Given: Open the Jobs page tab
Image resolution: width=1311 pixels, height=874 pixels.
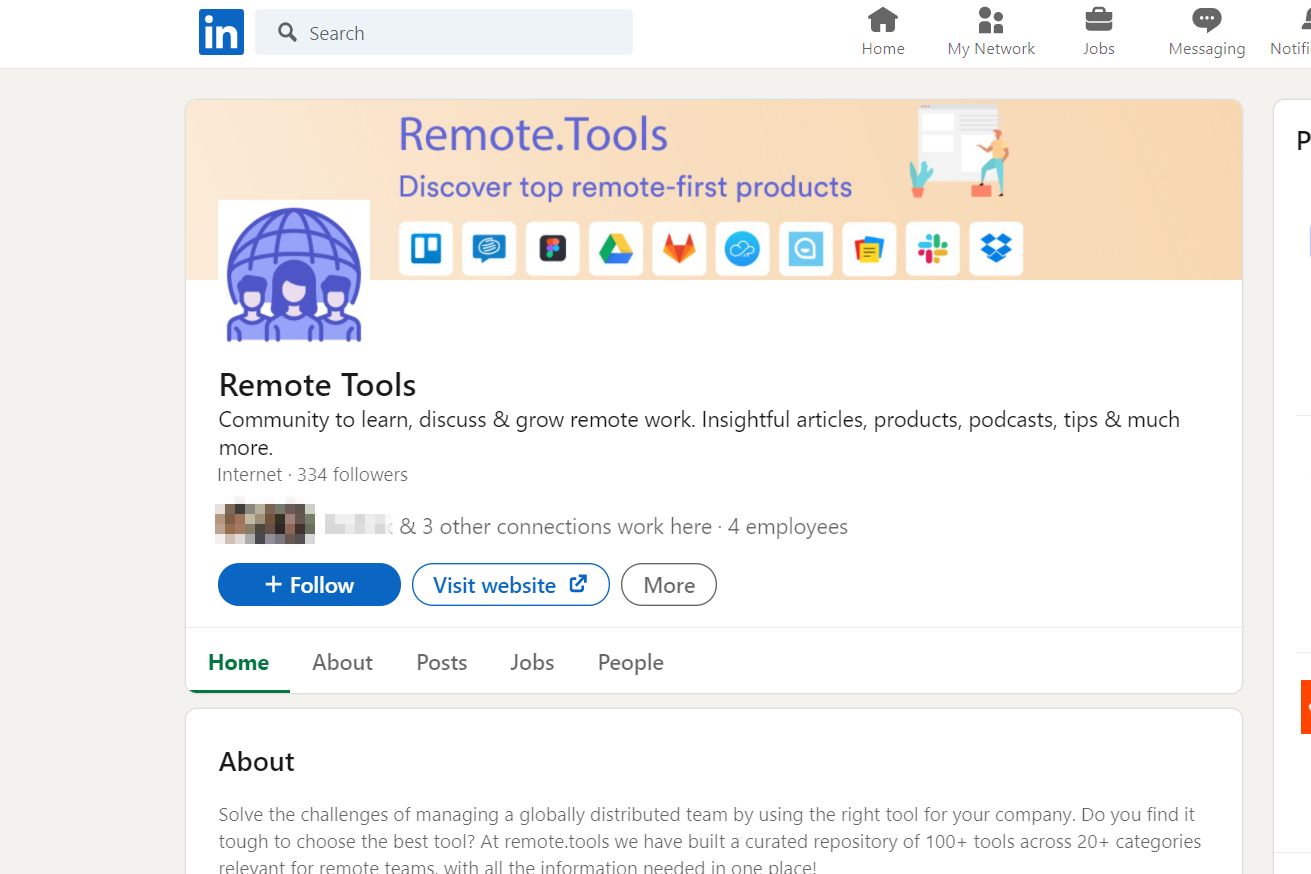Looking at the screenshot, I should pyautogui.click(x=532, y=662).
